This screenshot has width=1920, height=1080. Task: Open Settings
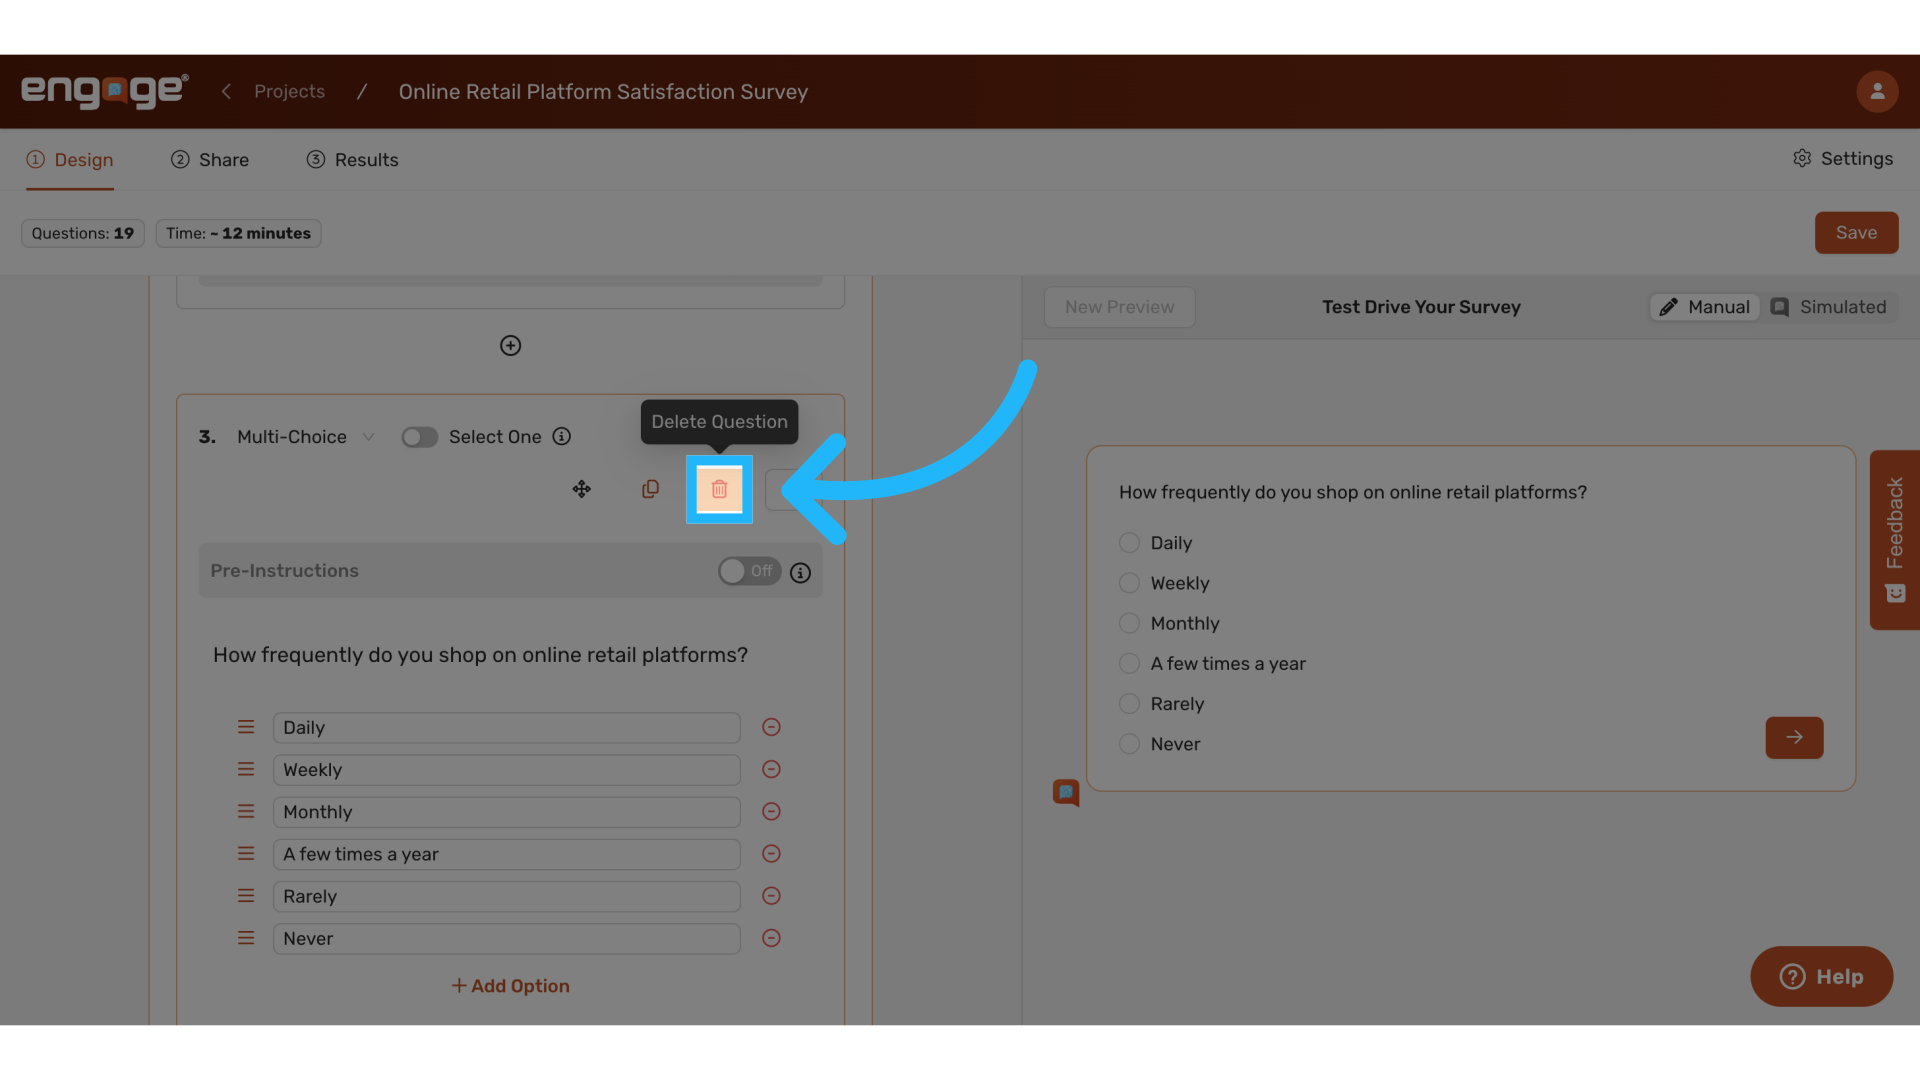tap(1842, 159)
